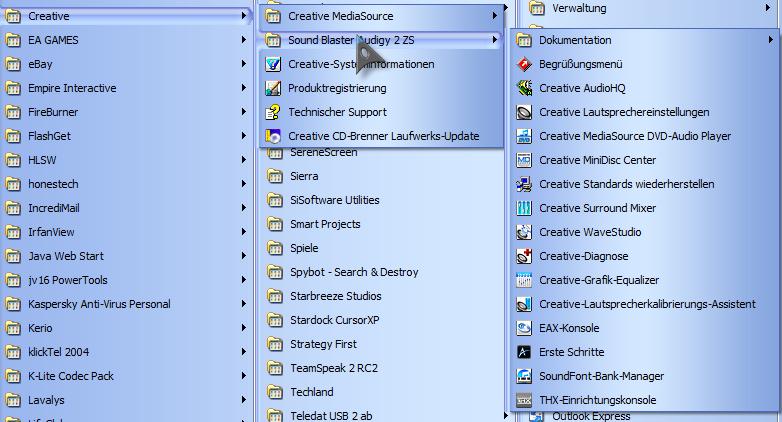The width and height of the screenshot is (782, 422).
Task: Open the EAX-Konsole icon
Action: 524,328
